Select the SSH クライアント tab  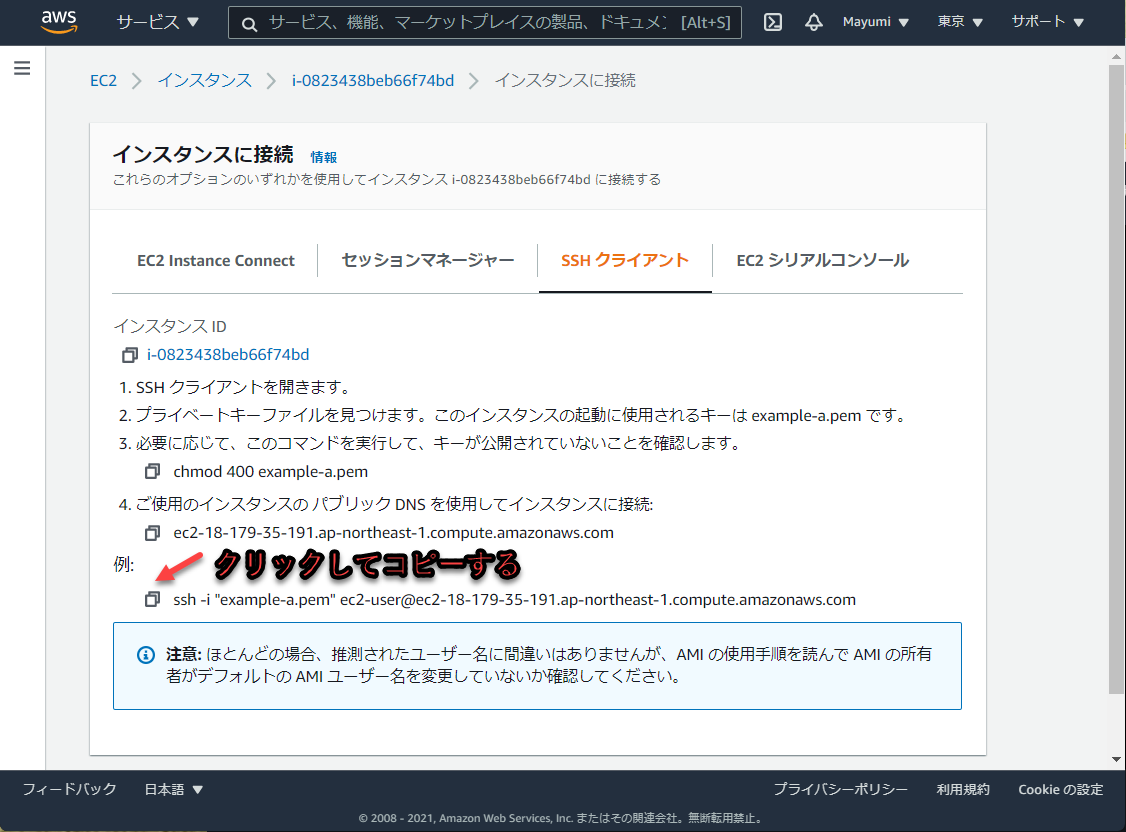click(625, 261)
